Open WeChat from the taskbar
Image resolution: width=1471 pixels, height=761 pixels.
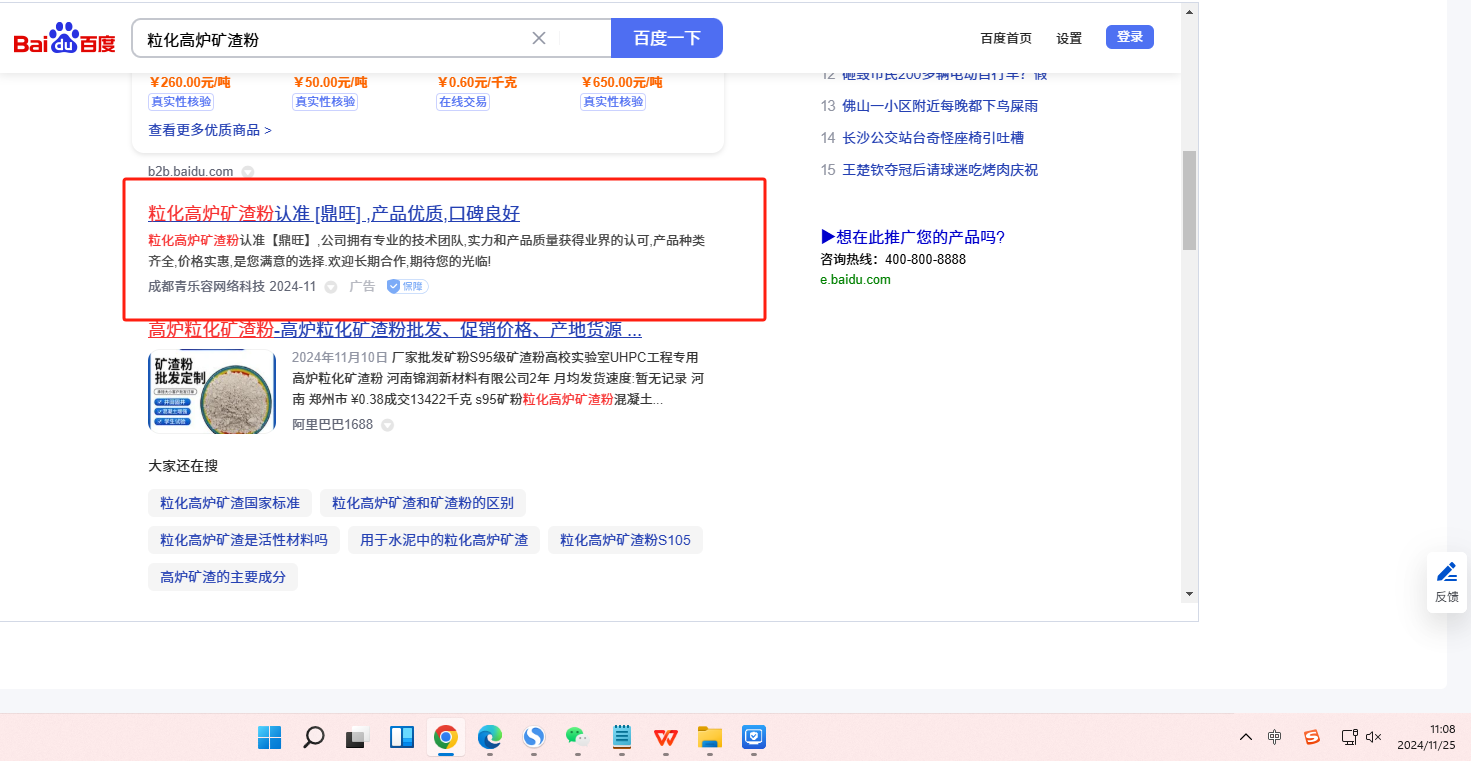click(x=576, y=738)
